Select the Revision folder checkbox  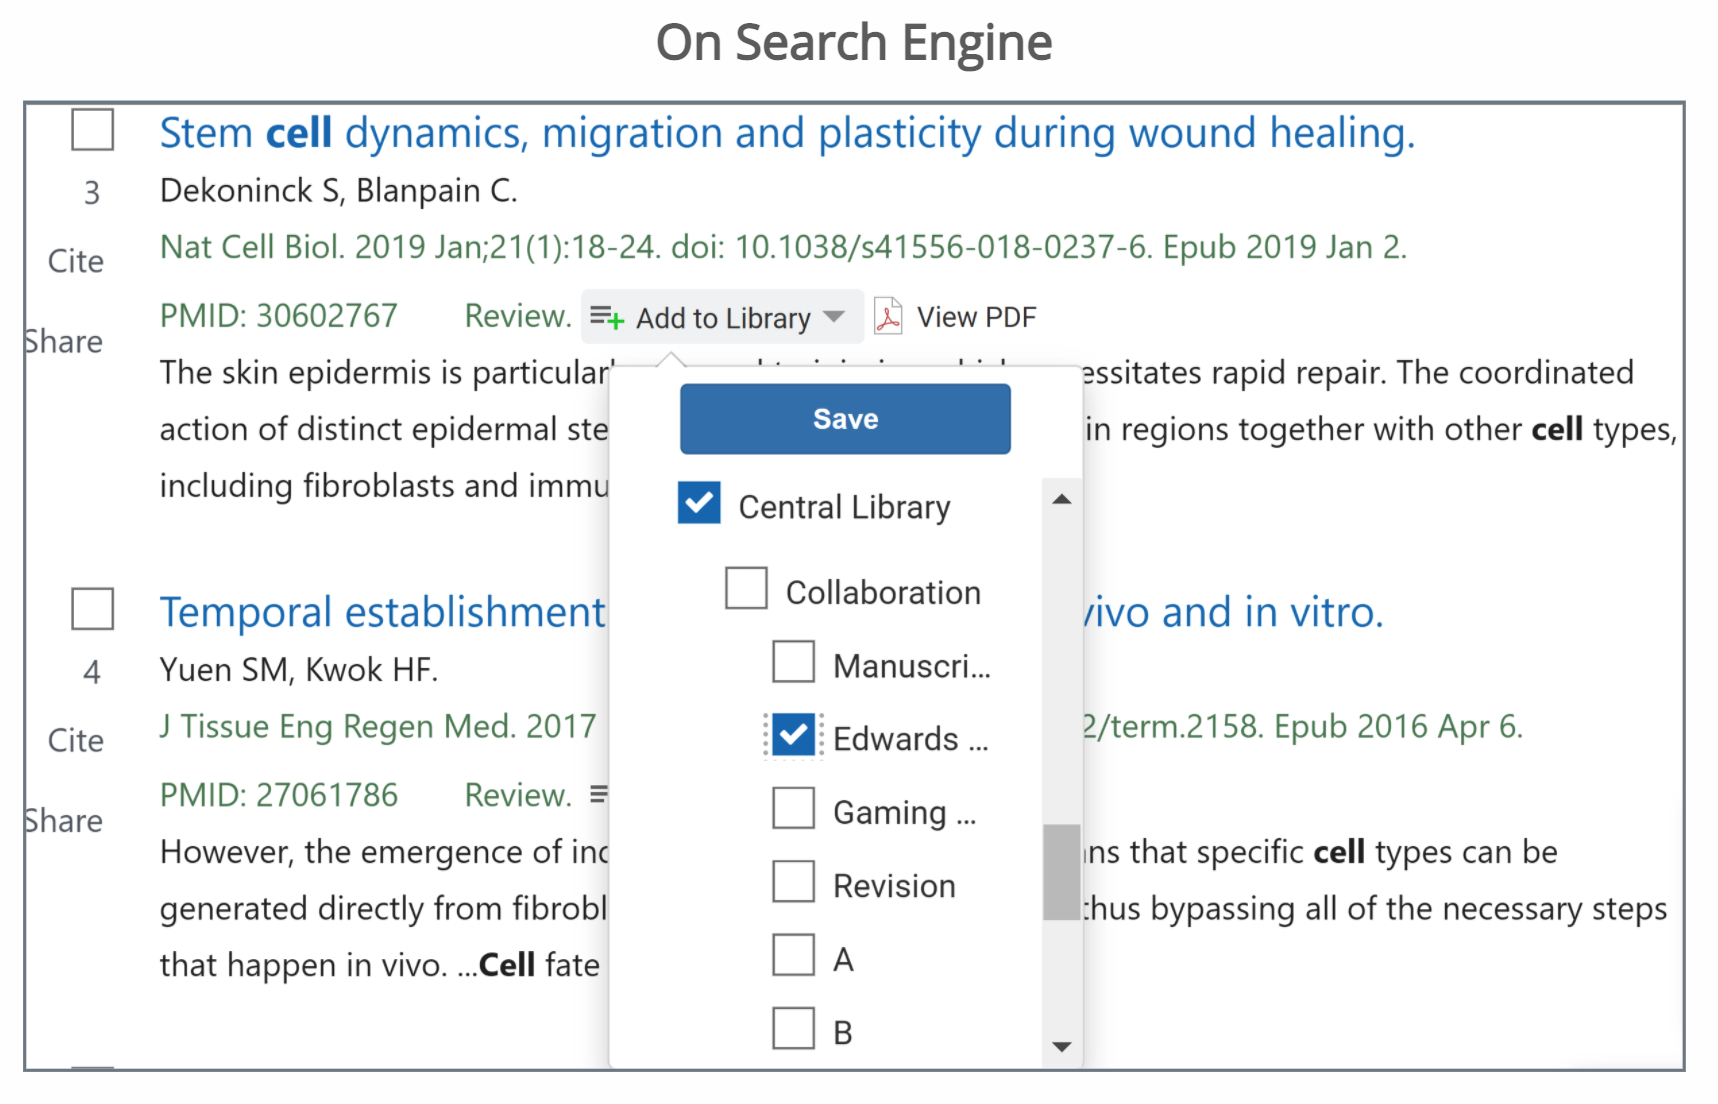pos(794,882)
